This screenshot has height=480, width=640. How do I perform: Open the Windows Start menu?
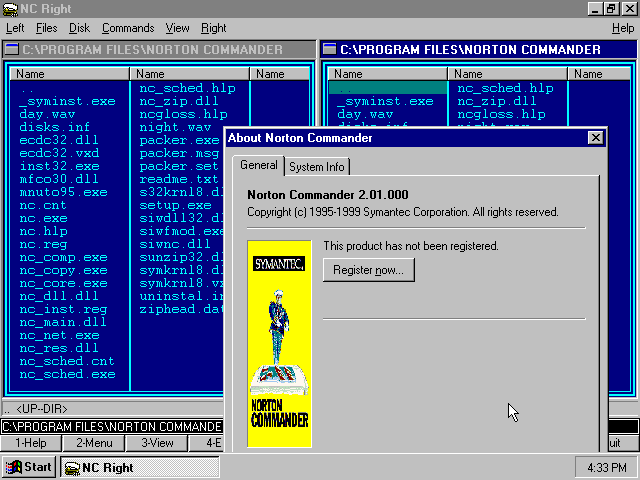pos(29,467)
